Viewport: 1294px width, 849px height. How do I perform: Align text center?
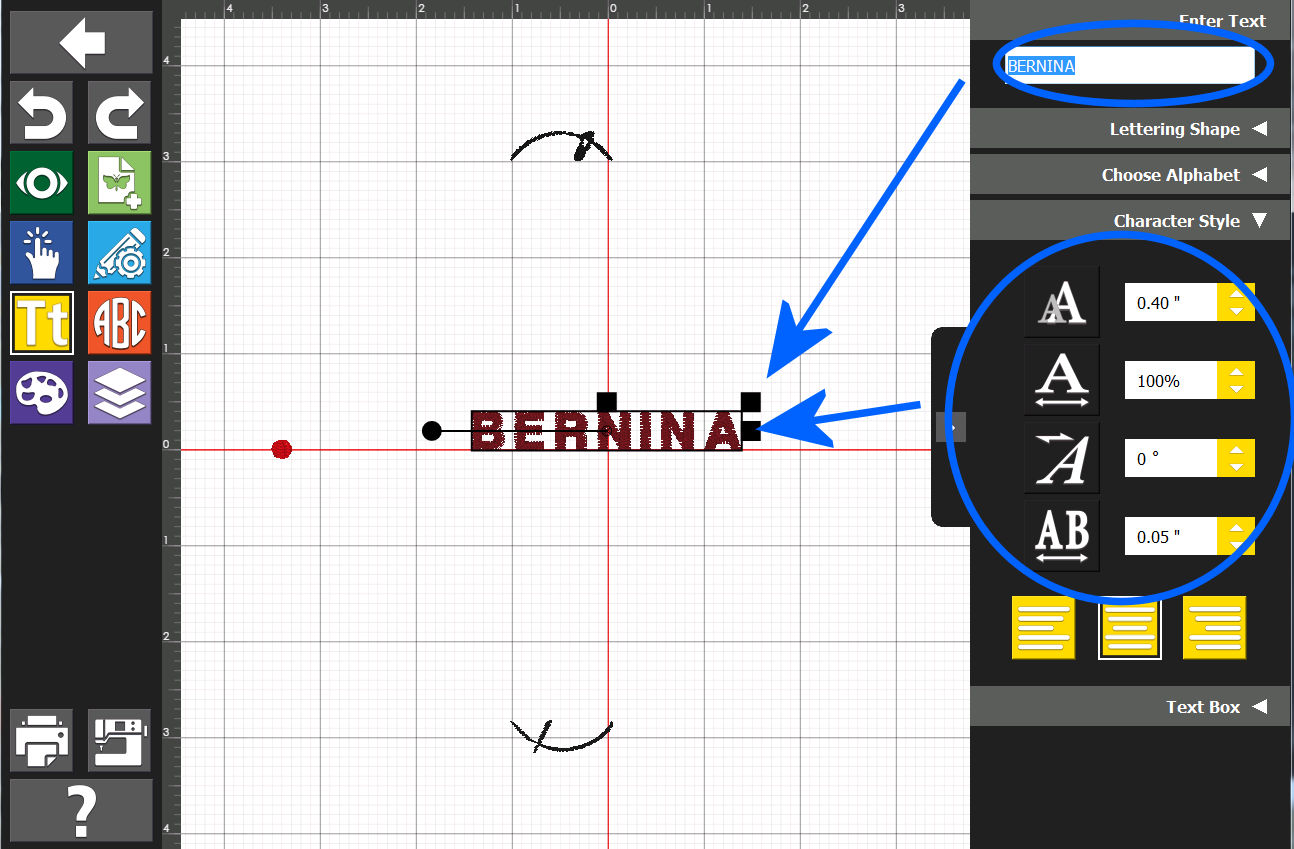[1130, 628]
